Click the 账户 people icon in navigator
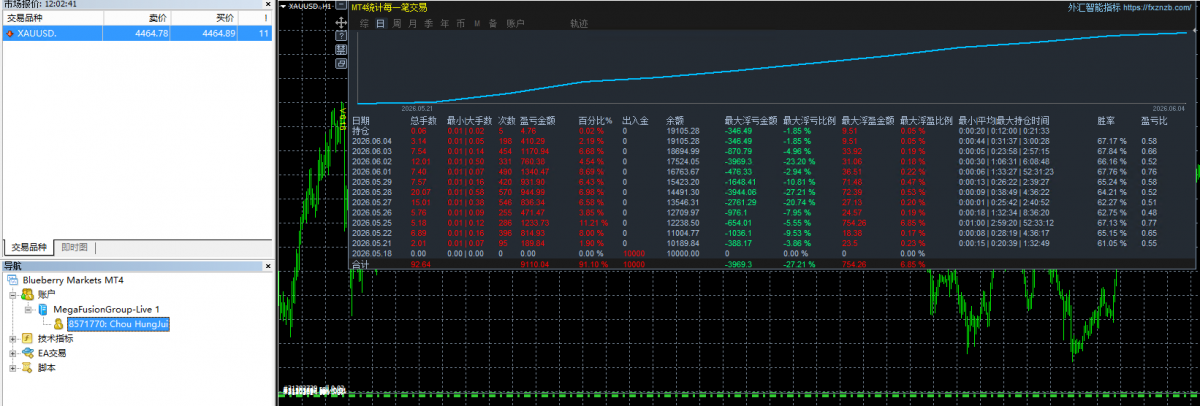This screenshot has width=1200, height=406. [x=27, y=295]
